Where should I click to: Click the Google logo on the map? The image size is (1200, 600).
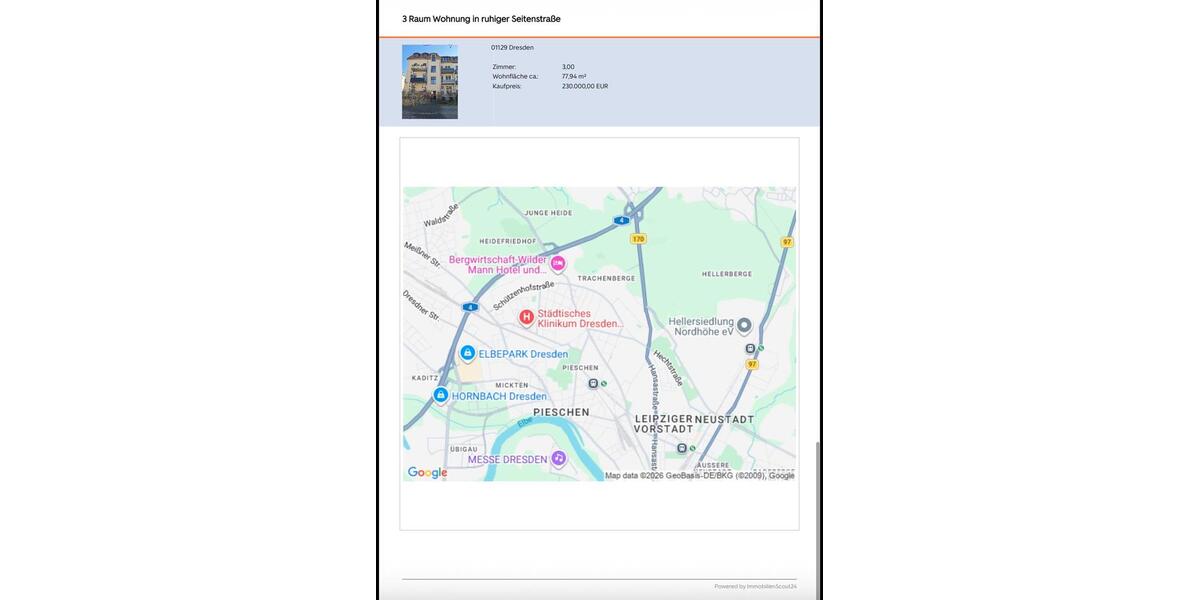pos(428,473)
